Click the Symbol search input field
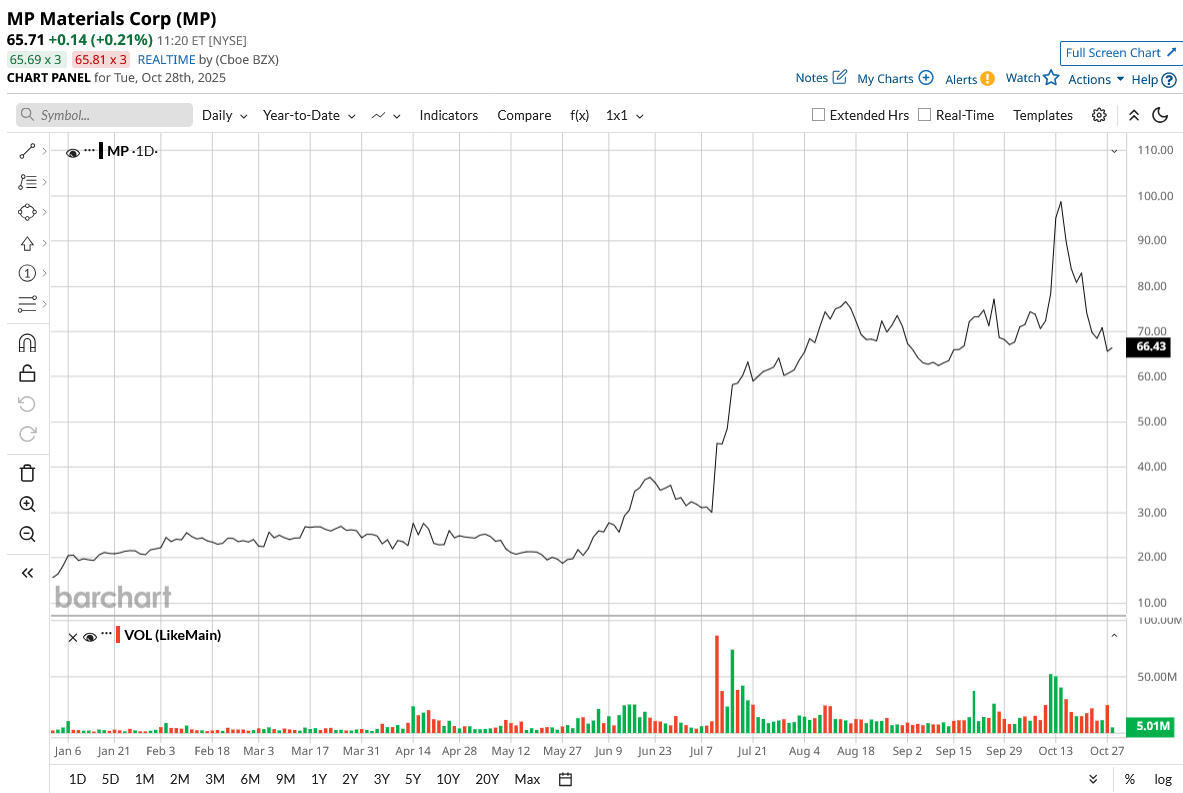 [x=104, y=115]
